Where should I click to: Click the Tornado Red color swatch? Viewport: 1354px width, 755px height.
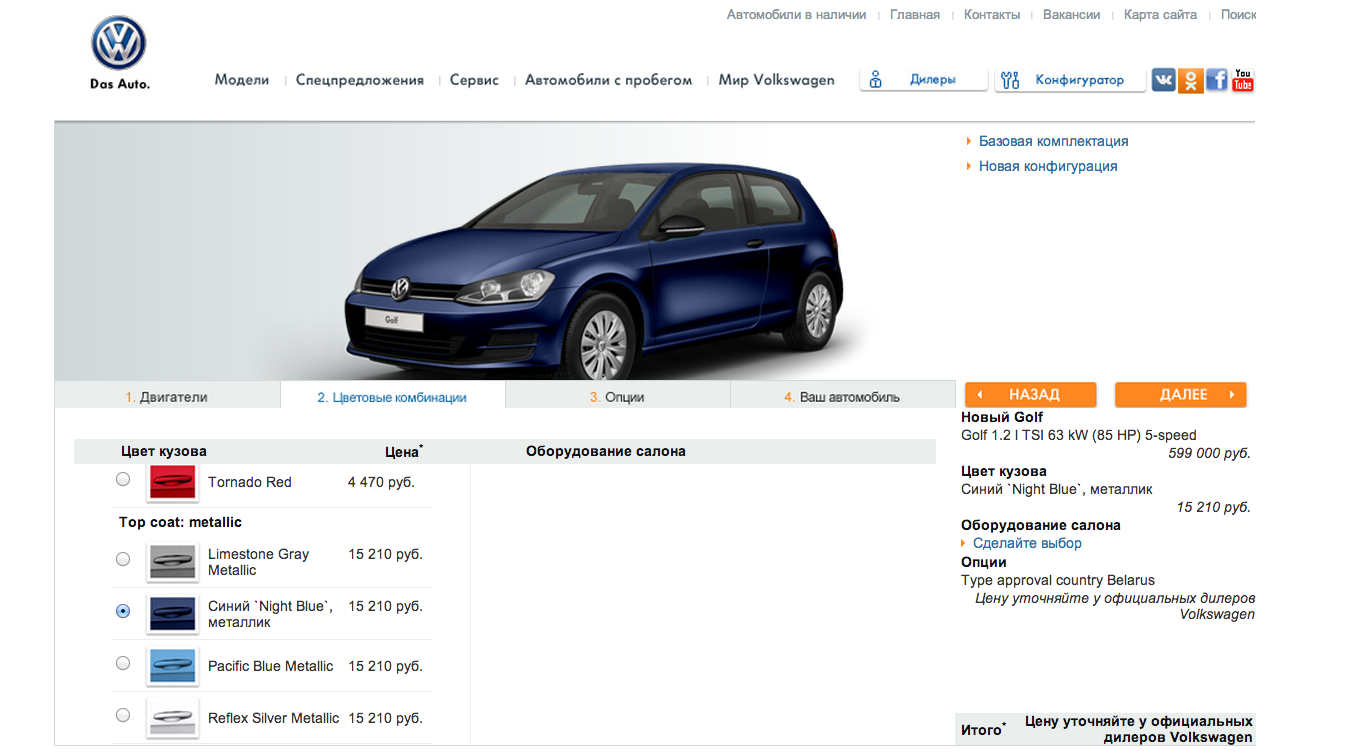click(x=172, y=483)
